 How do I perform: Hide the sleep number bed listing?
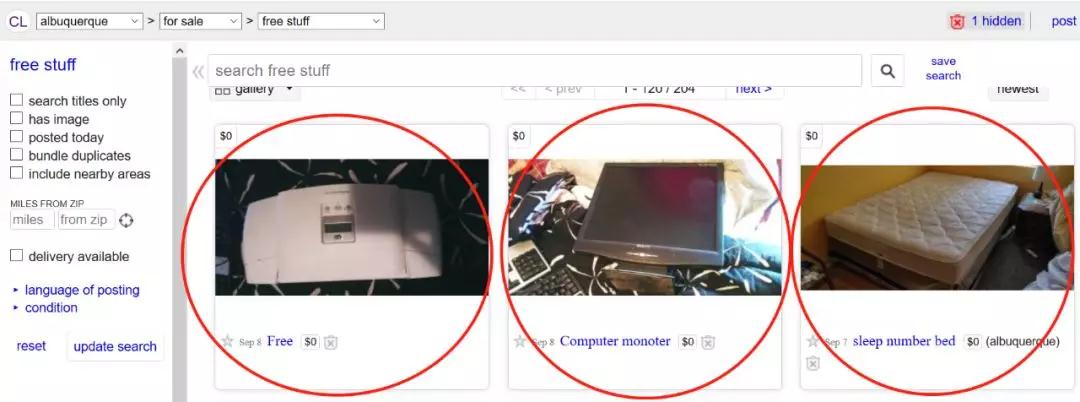tap(813, 363)
